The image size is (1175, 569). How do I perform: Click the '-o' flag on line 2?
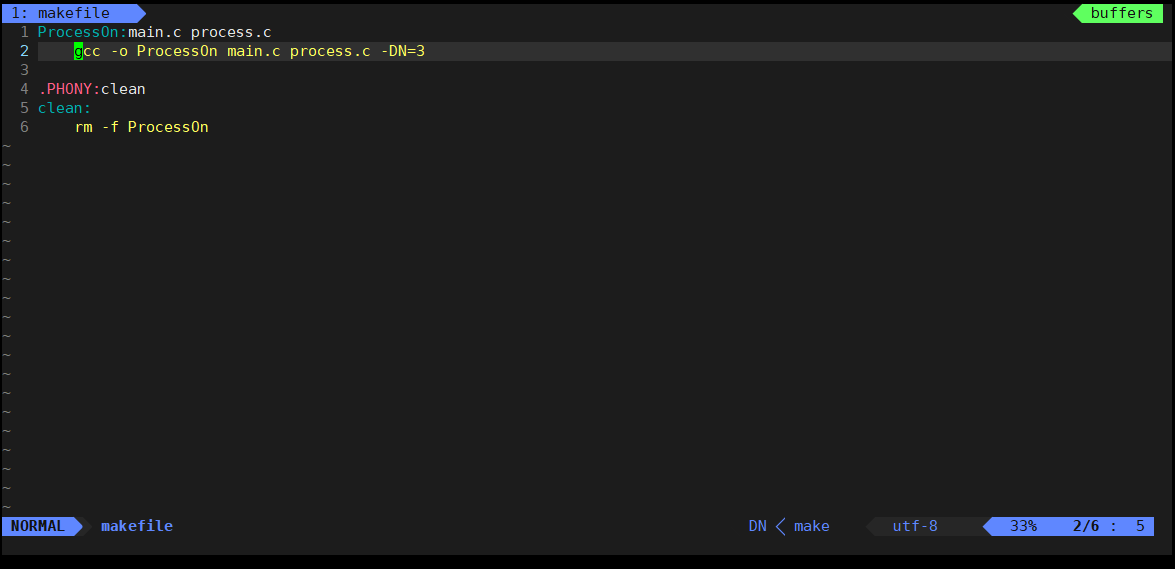pos(118,51)
